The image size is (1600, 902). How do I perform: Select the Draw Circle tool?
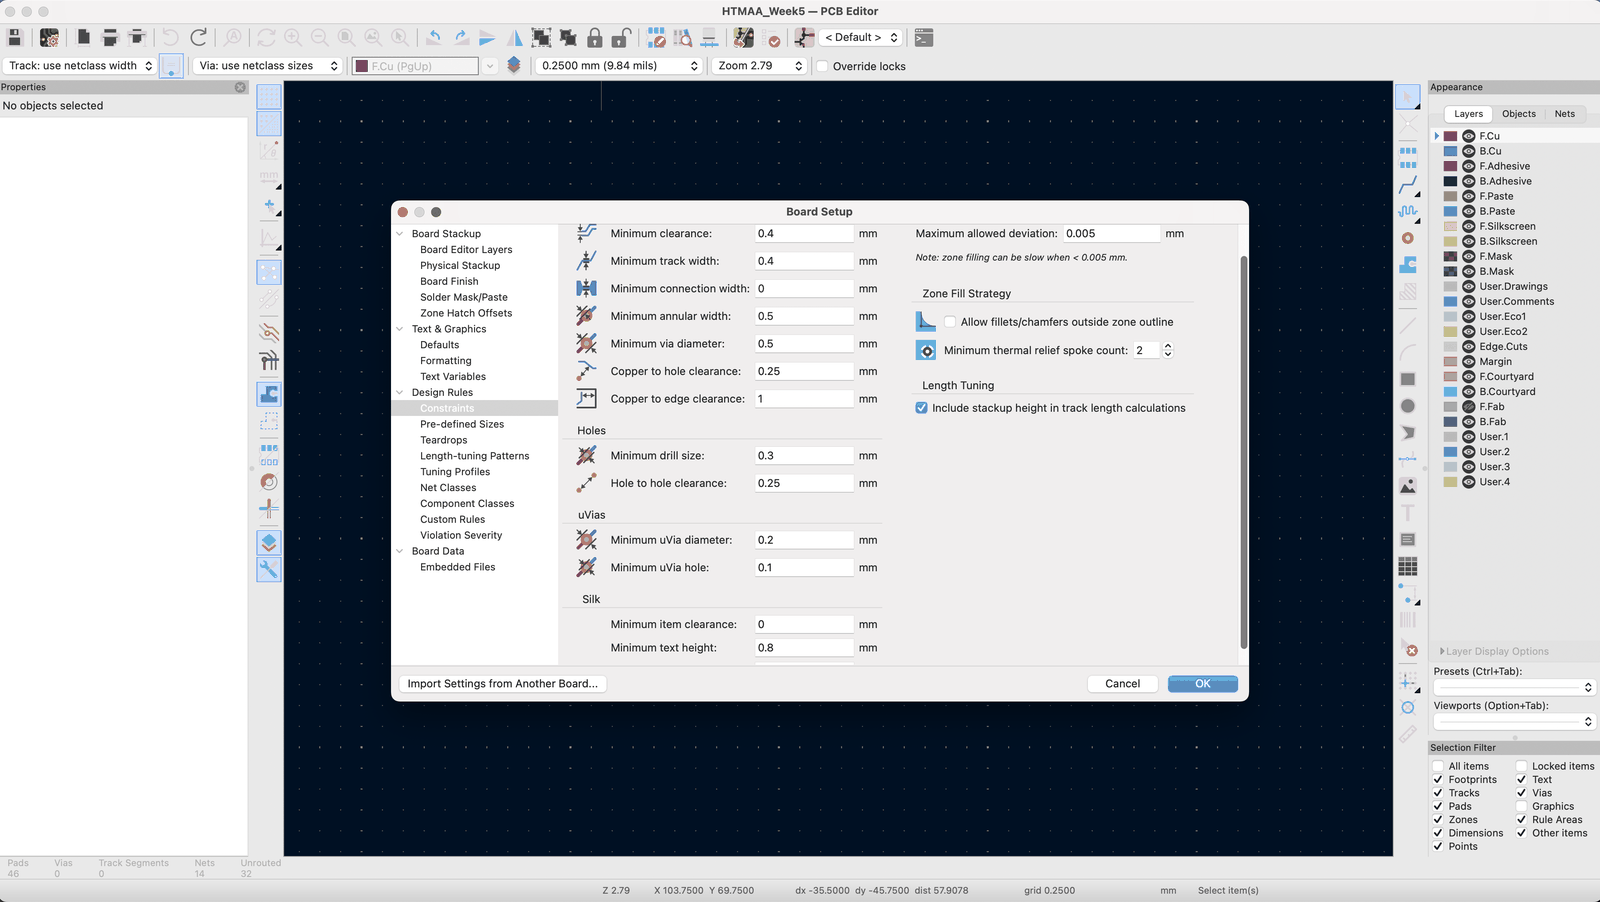pyautogui.click(x=1408, y=406)
